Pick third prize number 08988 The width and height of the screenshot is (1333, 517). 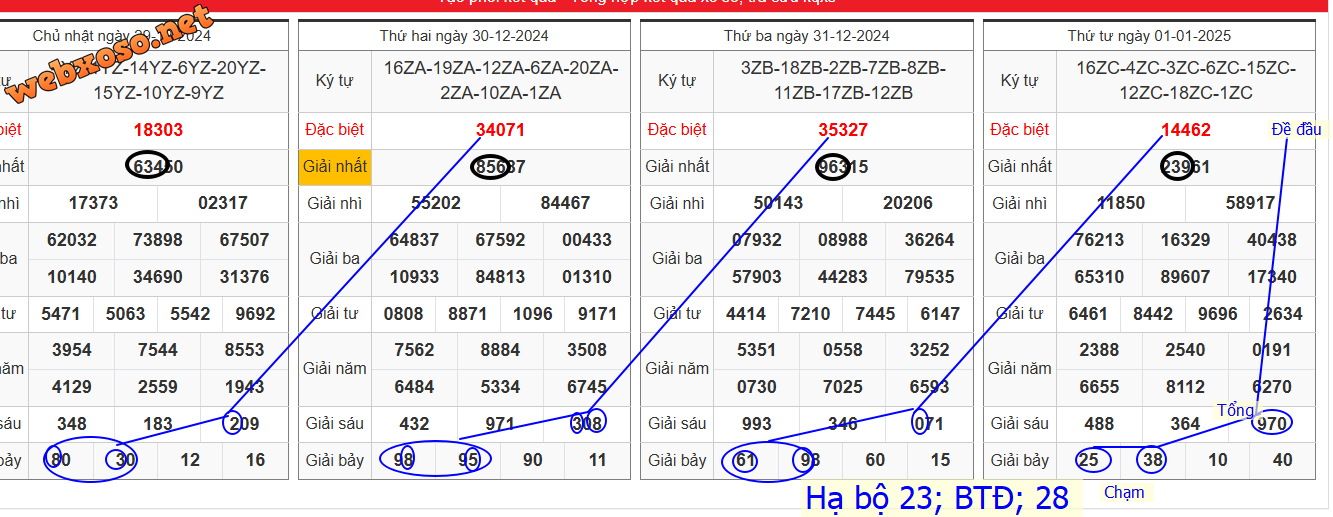point(843,240)
